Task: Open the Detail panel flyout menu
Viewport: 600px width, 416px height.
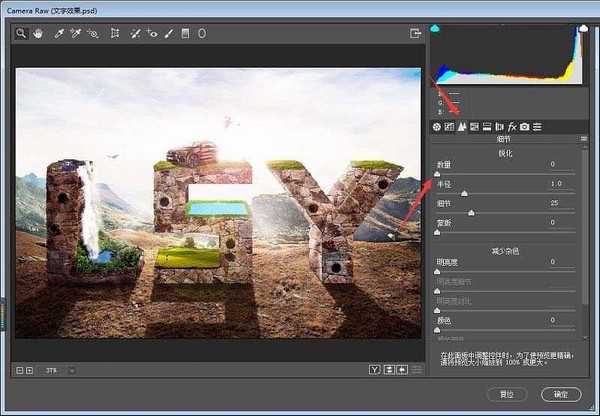Action: (586, 138)
